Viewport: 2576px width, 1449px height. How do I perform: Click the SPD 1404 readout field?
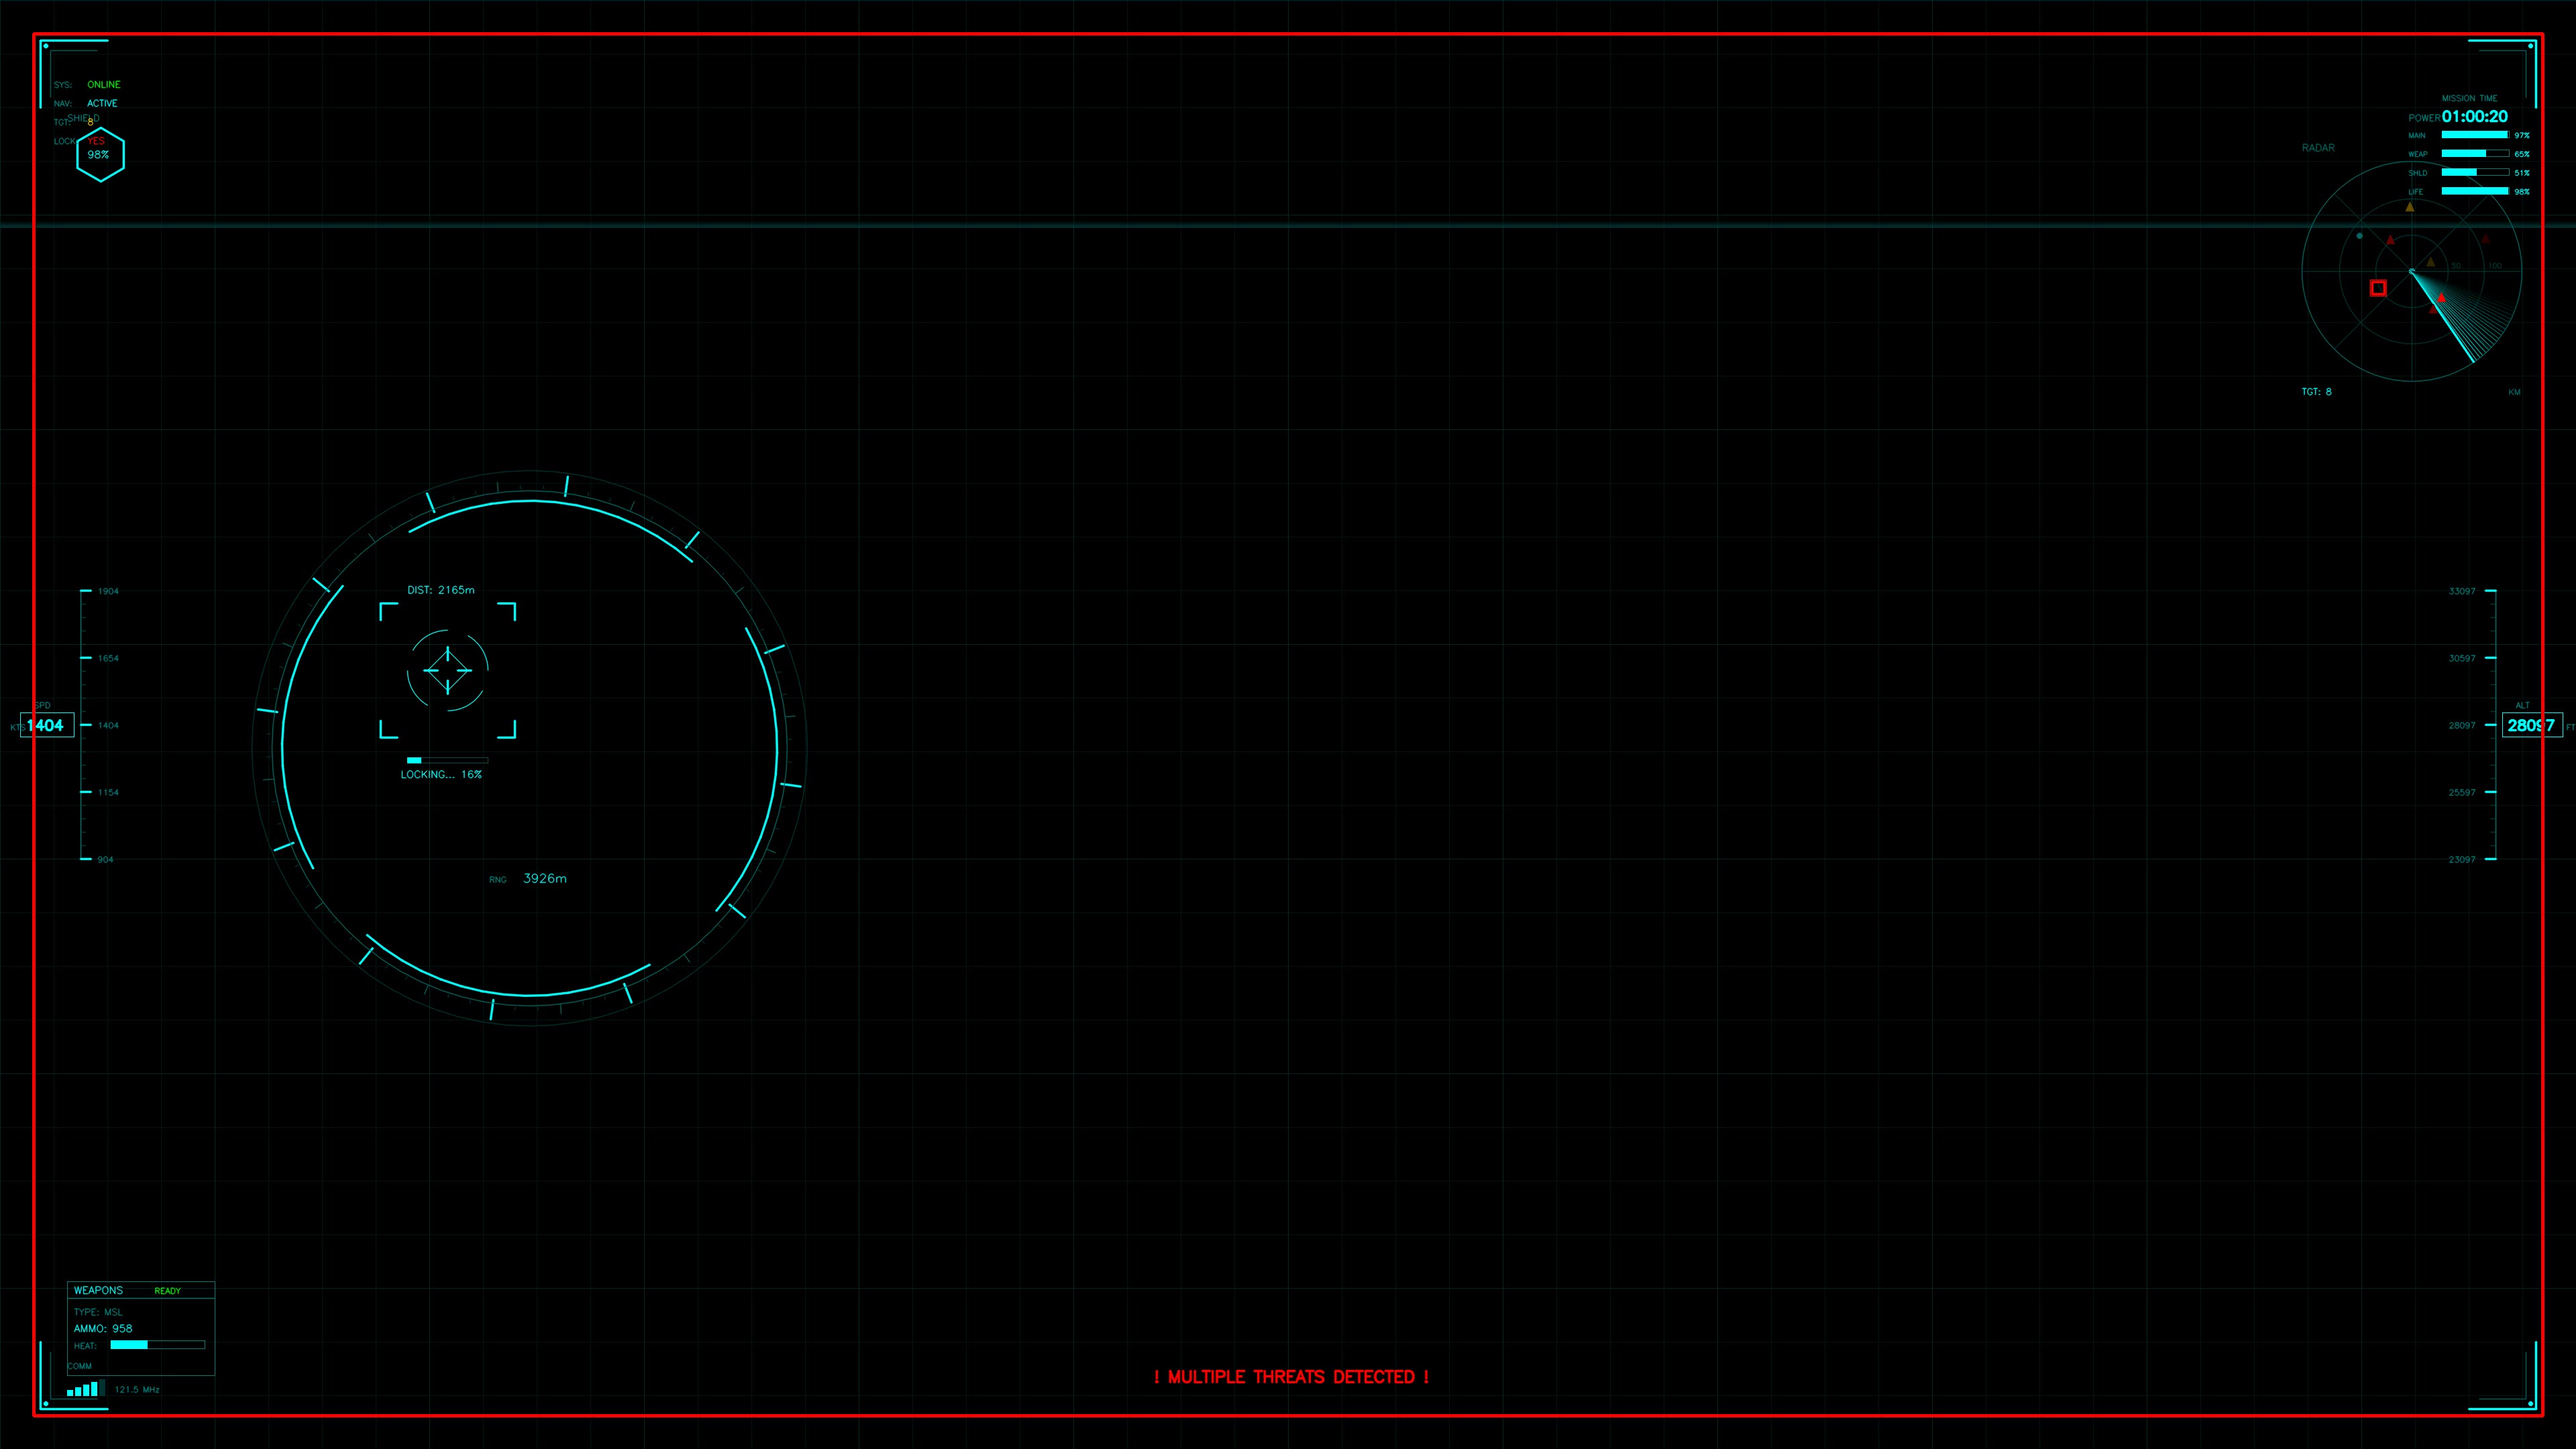point(47,725)
